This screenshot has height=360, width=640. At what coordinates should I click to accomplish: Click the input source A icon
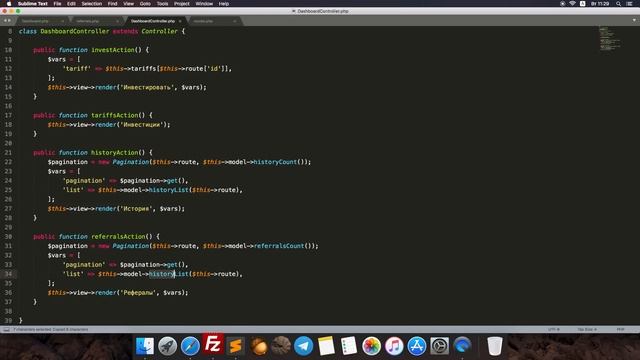click(582, 4)
